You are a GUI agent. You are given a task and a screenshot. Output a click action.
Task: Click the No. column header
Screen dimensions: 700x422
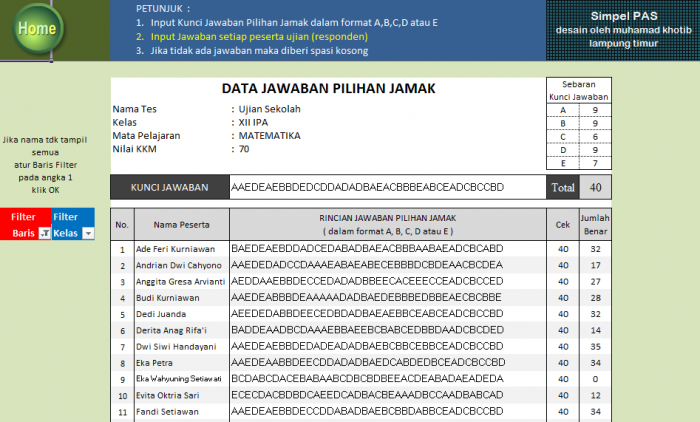coord(122,225)
